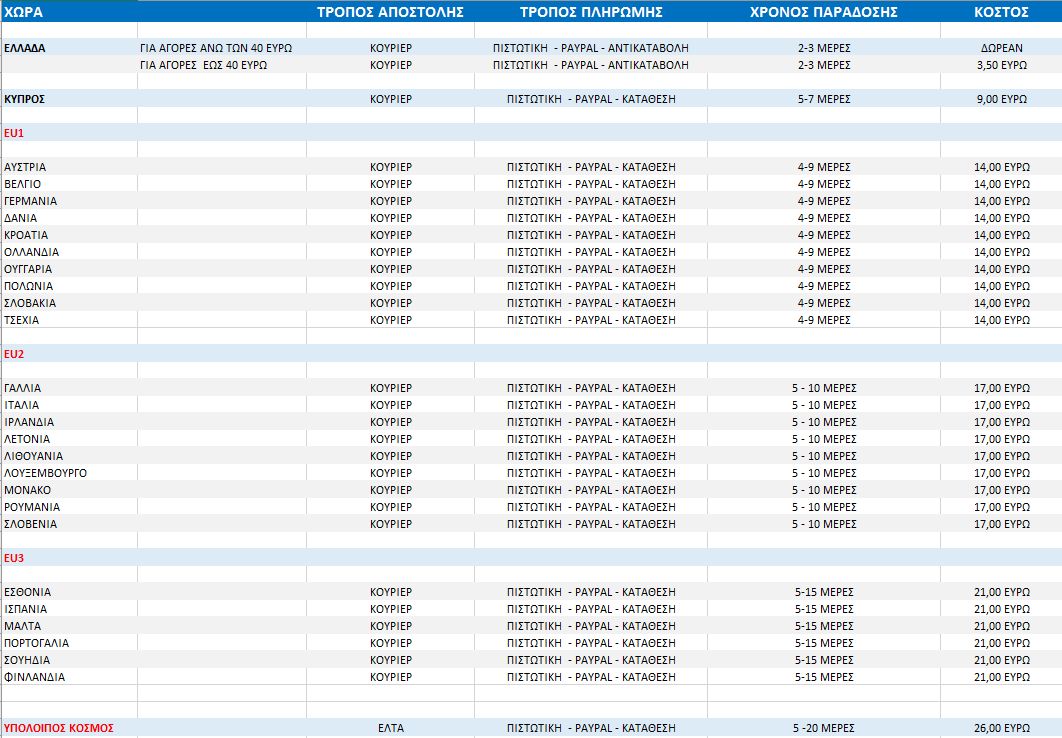
Task: Click ΚΟΥΡΙΕΡ in the ΜΟΝΑΚΟ row
Action: click(391, 490)
